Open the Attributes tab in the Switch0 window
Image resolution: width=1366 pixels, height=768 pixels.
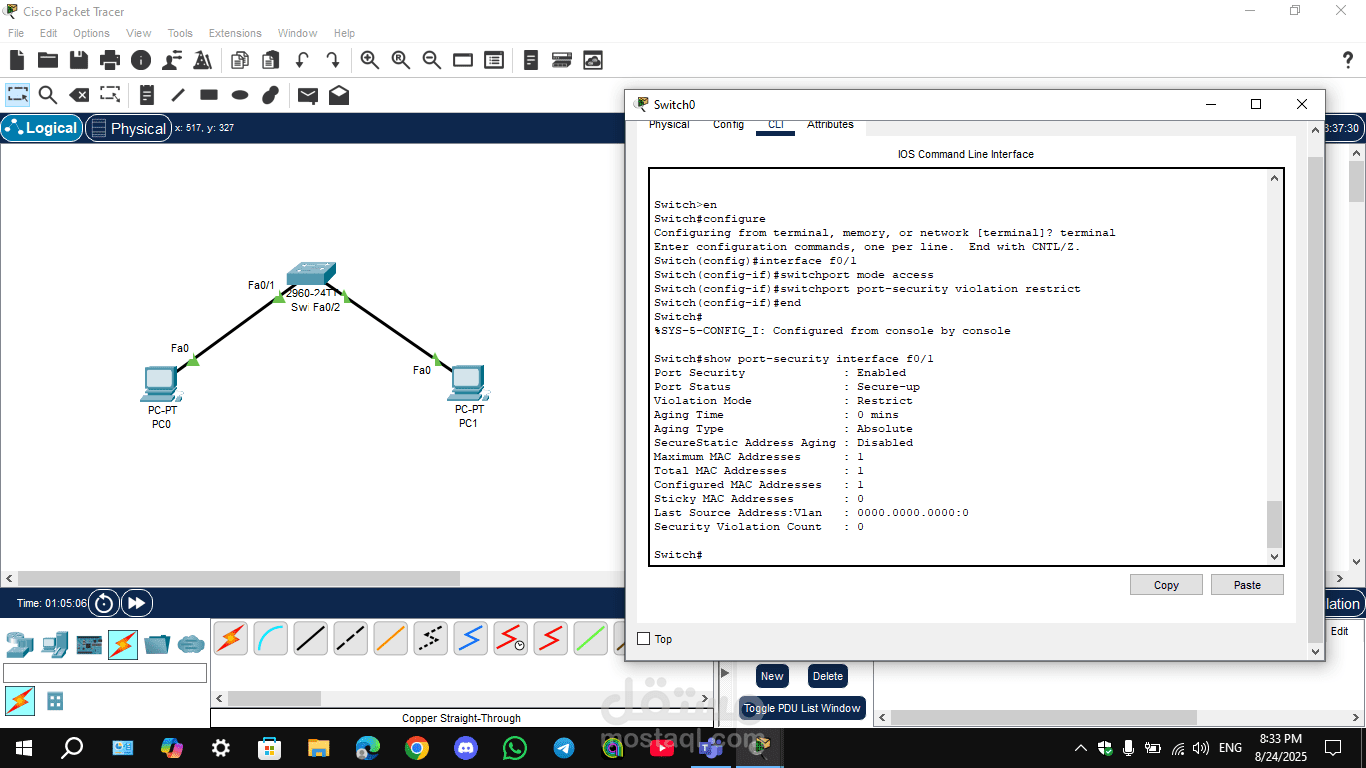click(x=830, y=125)
